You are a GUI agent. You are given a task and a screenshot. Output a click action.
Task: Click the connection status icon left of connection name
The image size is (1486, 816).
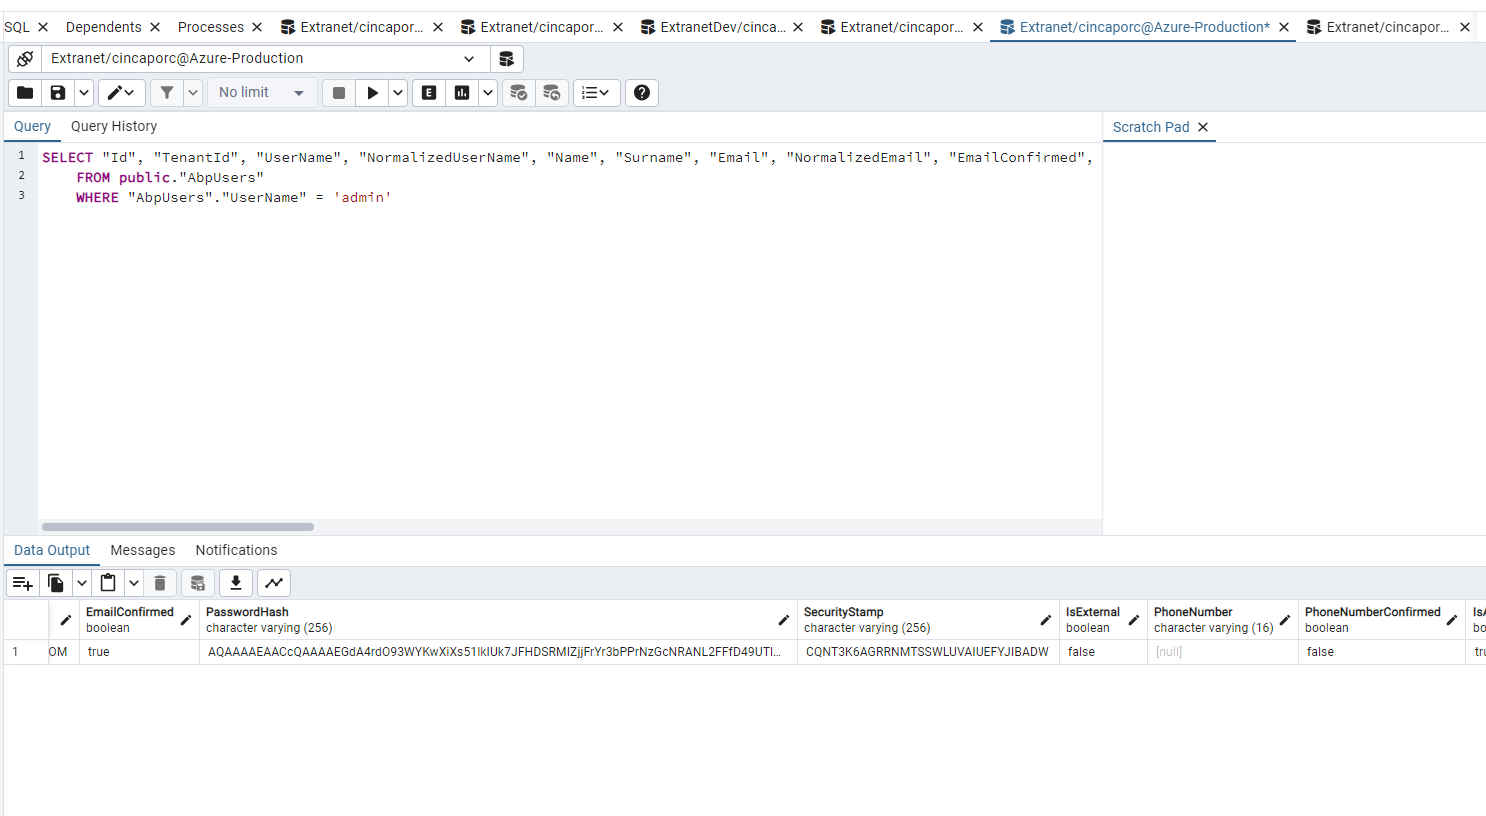[25, 59]
